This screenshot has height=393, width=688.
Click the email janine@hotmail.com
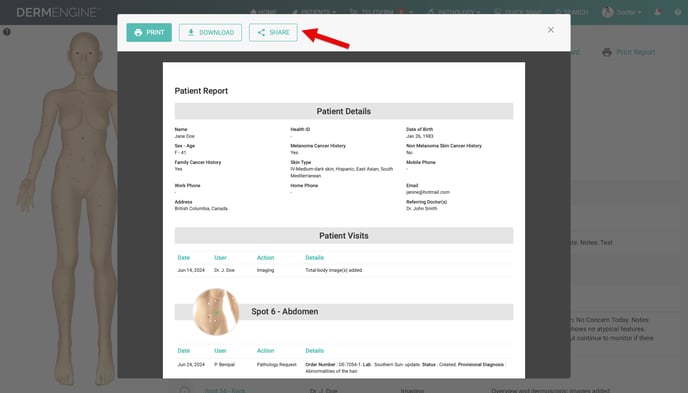pos(428,192)
